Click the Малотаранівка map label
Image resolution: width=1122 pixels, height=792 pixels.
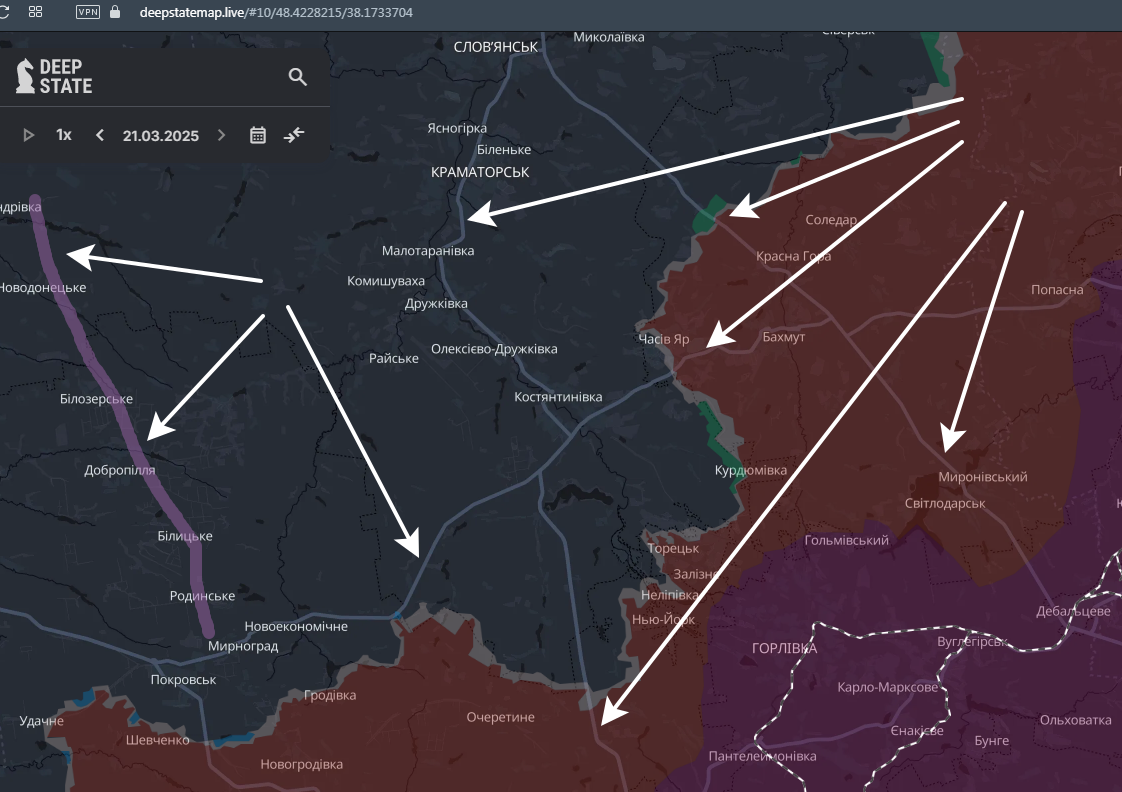pos(428,251)
